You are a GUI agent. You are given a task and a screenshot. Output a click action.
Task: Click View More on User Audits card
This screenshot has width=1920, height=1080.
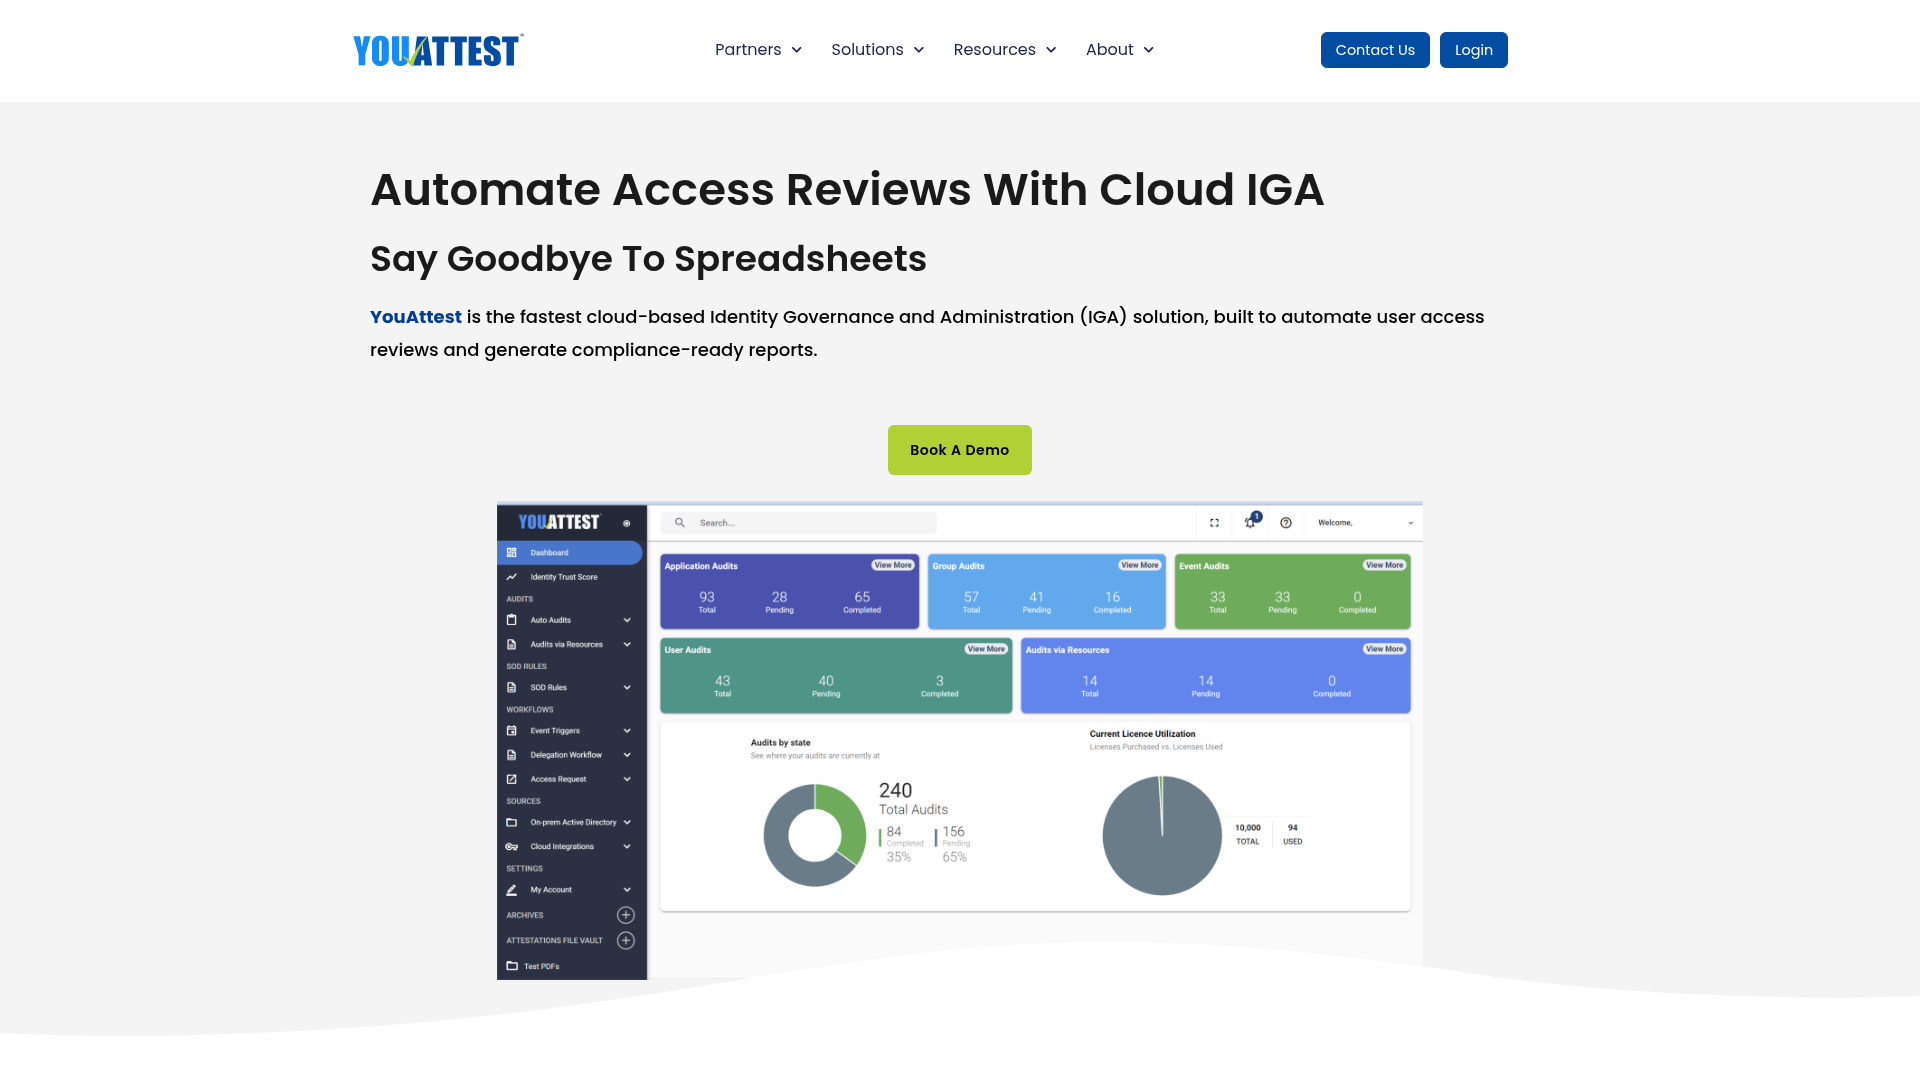(986, 649)
